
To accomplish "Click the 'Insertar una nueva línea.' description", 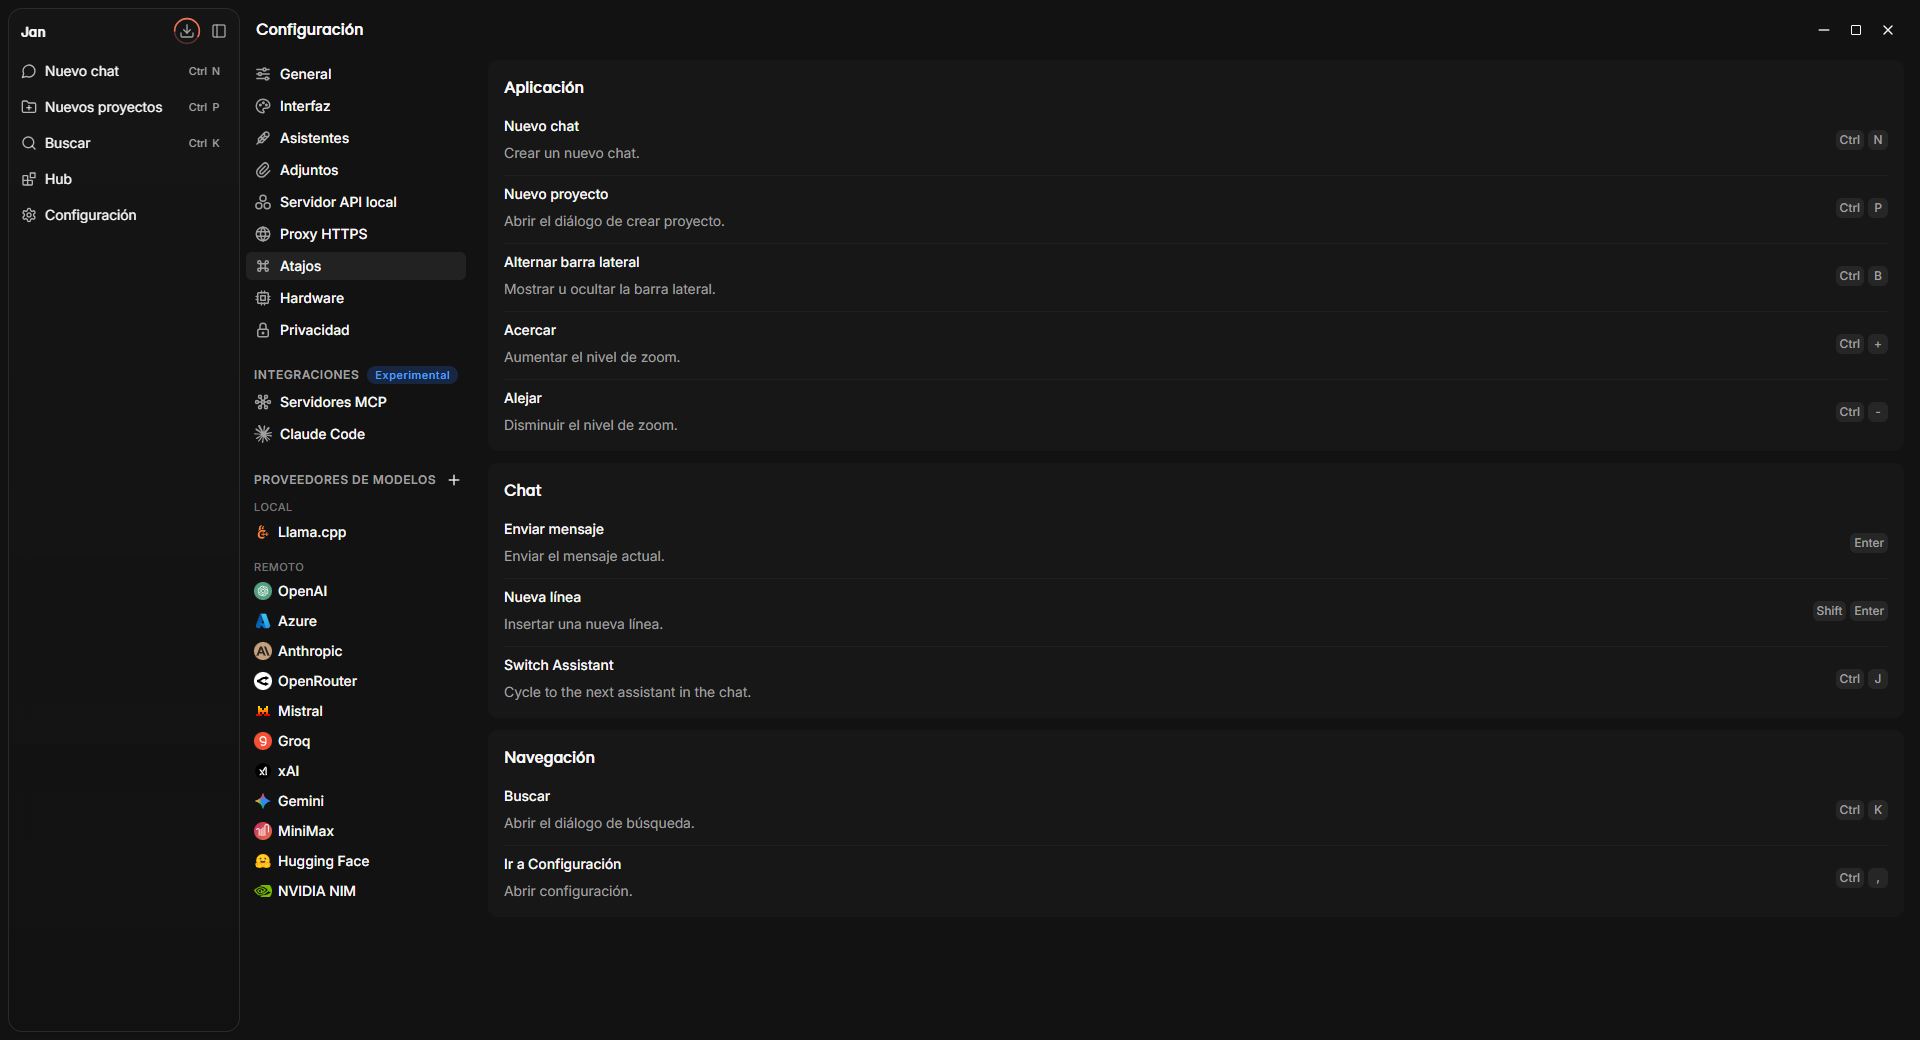I will click(x=583, y=624).
